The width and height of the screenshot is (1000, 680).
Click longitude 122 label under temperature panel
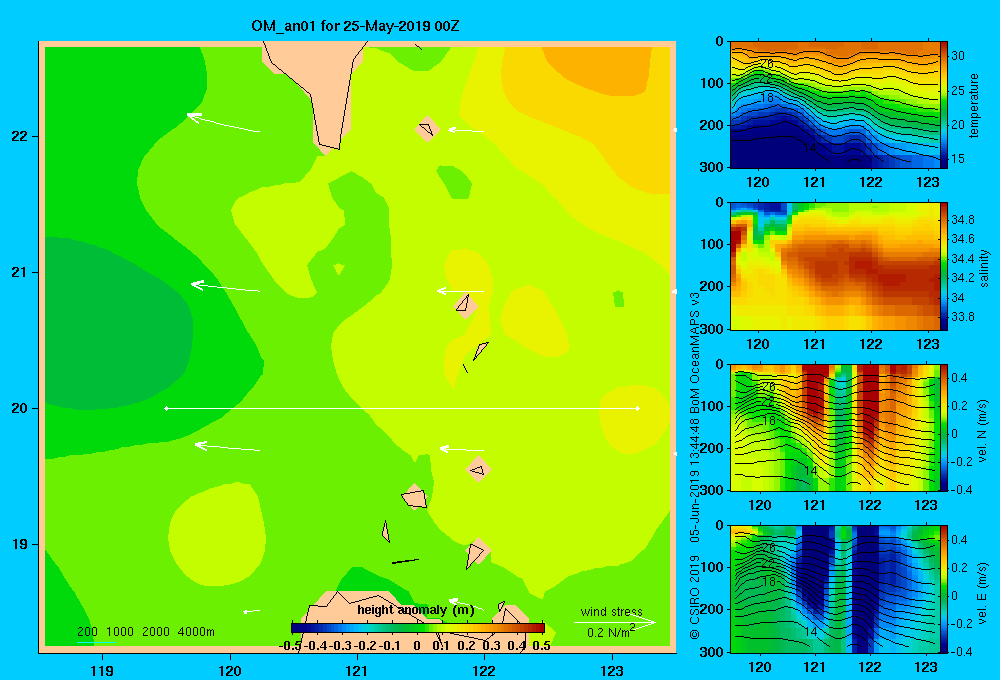click(x=871, y=182)
